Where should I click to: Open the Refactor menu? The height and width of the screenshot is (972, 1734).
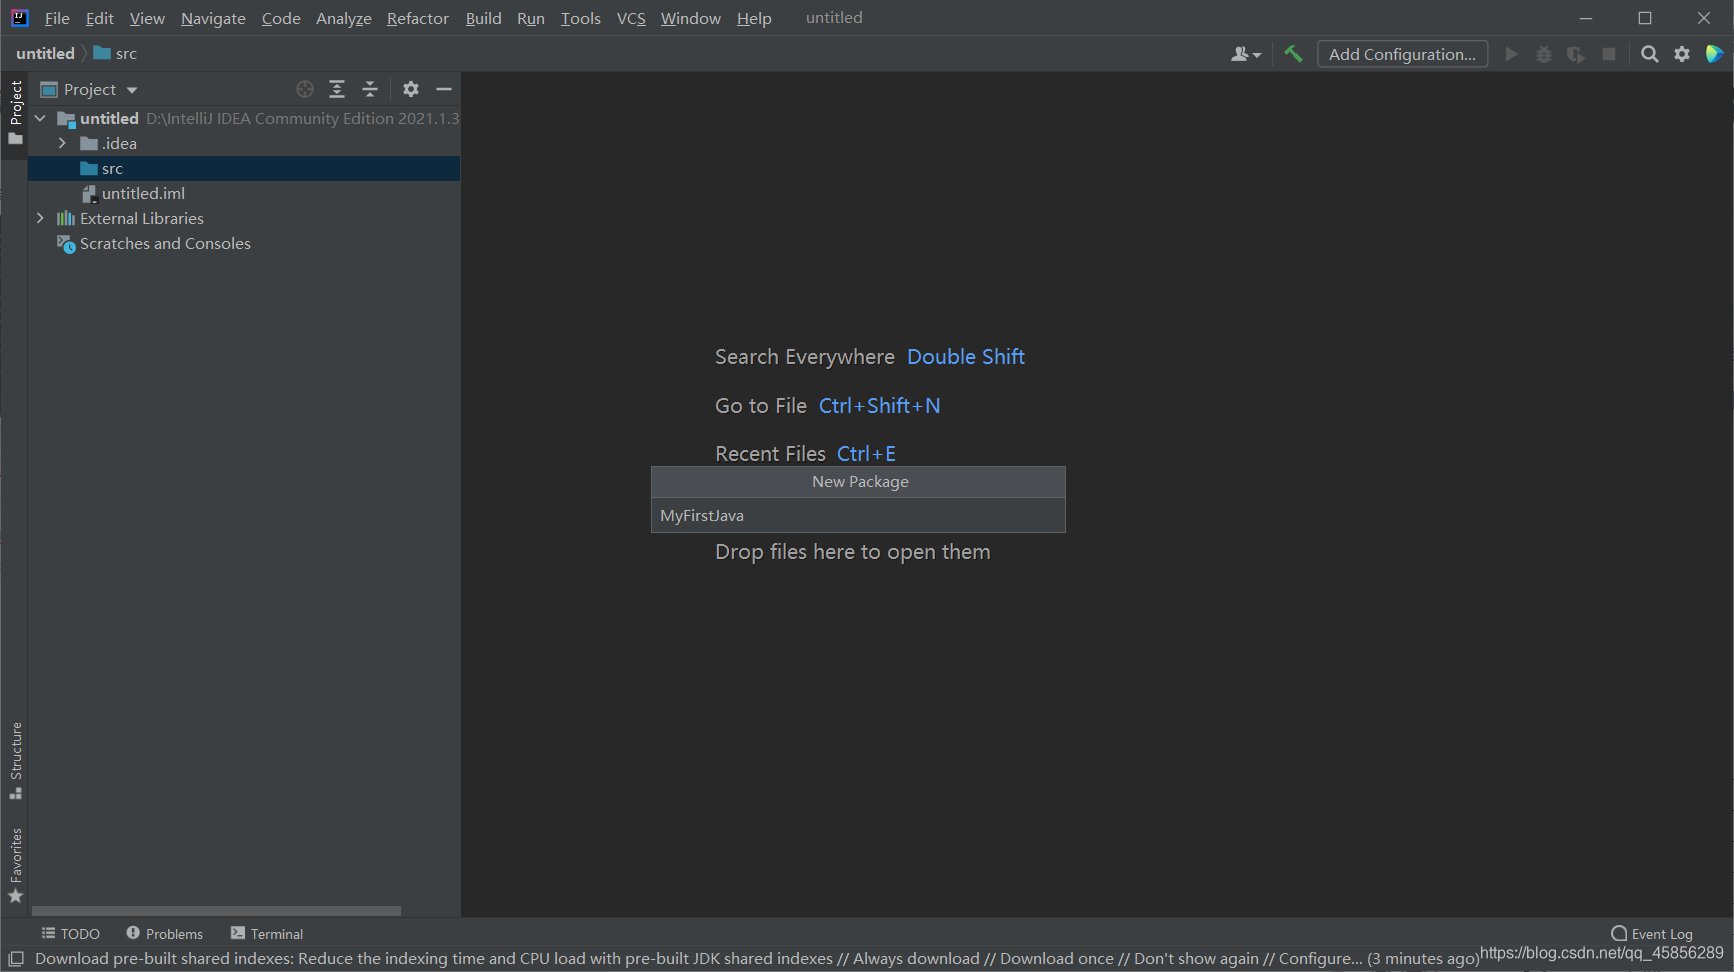418,18
